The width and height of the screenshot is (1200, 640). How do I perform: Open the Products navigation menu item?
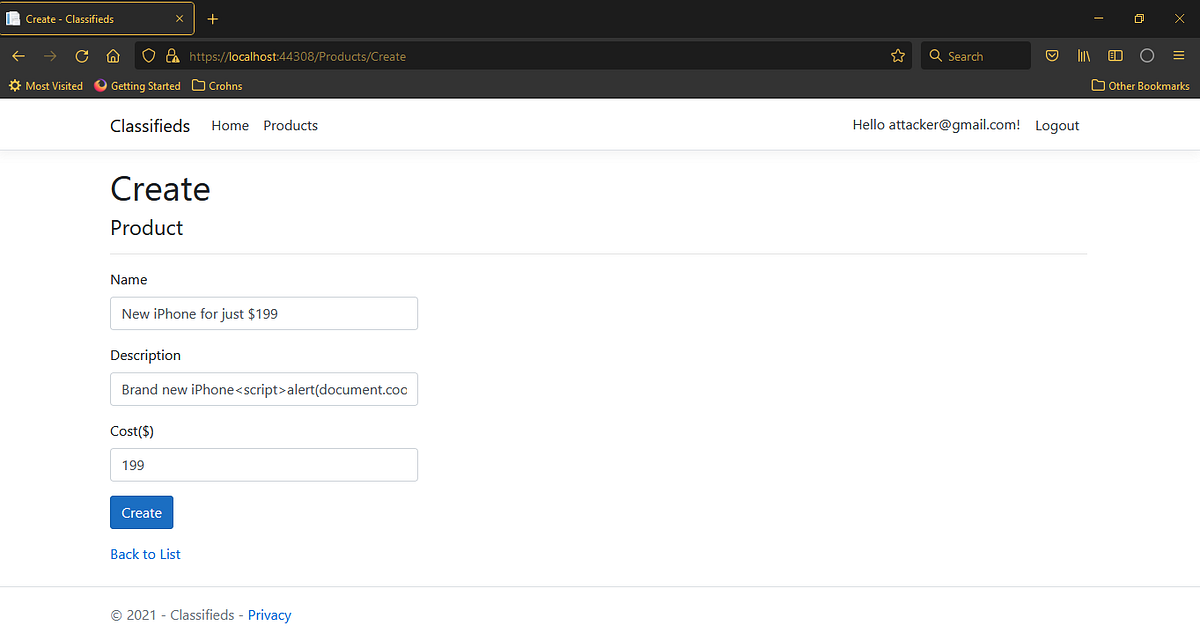[x=290, y=125]
